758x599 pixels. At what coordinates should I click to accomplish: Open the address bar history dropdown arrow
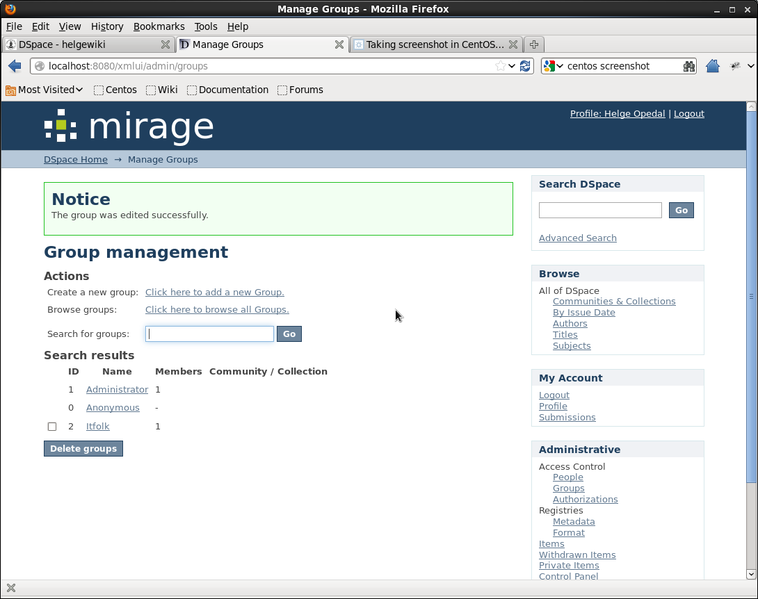512,66
